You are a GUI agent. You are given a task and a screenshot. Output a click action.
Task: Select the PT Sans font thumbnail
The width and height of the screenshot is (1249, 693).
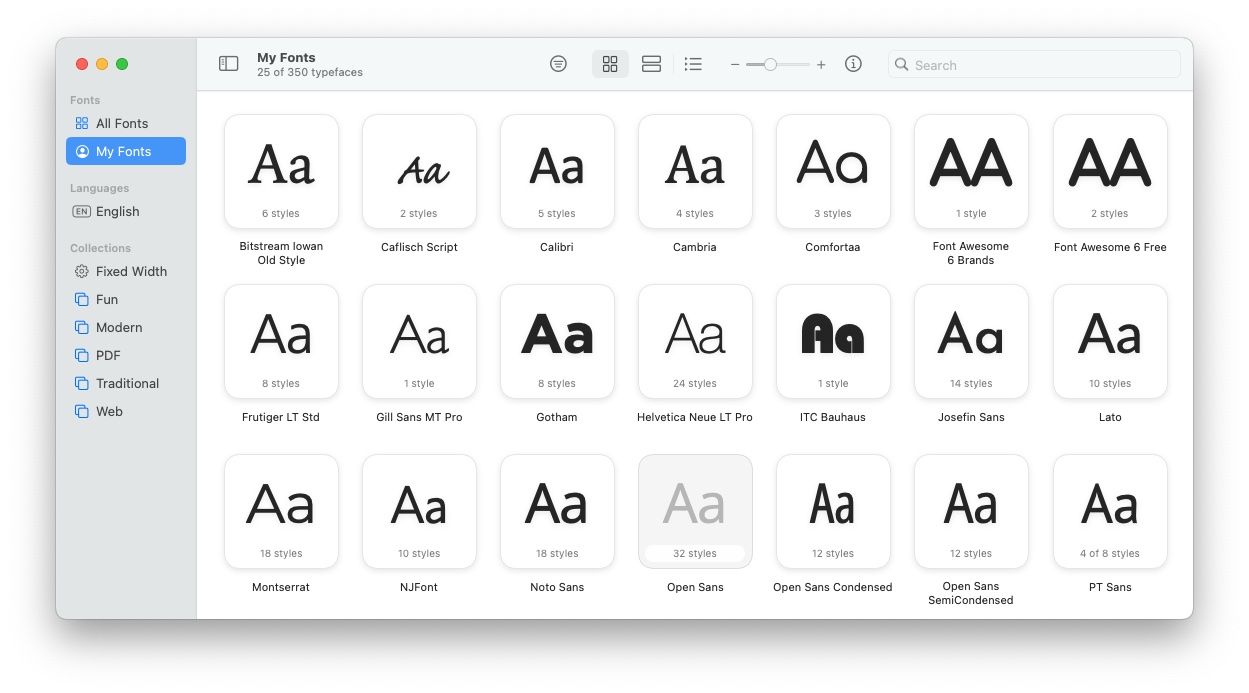coord(1110,511)
